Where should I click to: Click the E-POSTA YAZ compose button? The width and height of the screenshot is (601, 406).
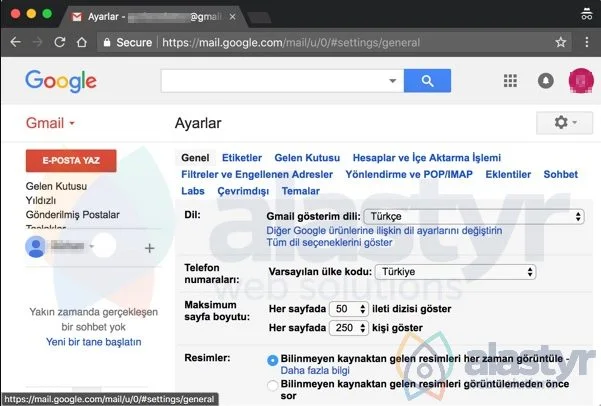pos(71,161)
